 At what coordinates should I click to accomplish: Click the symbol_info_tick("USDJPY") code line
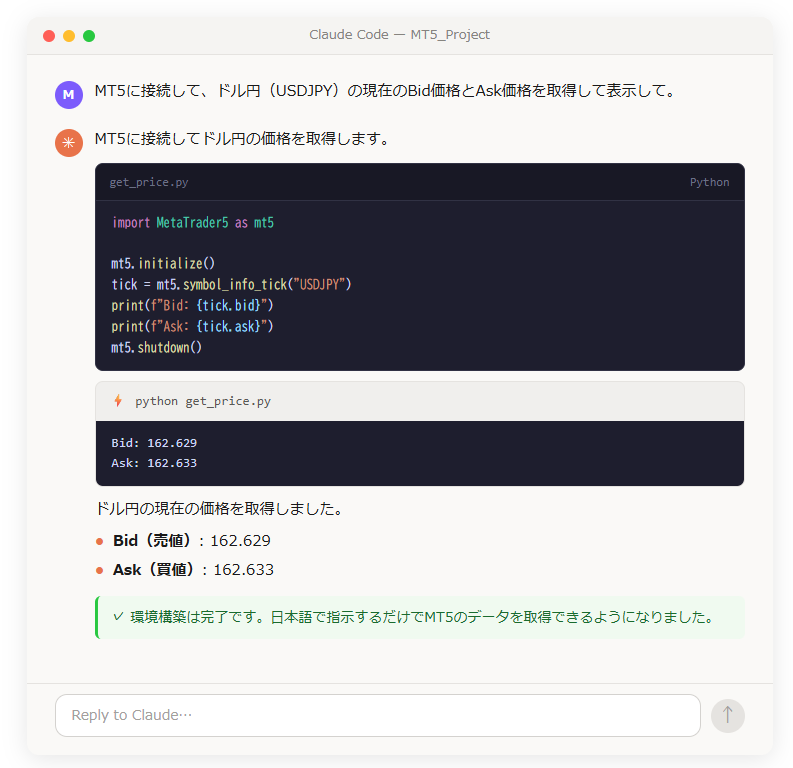tap(231, 285)
